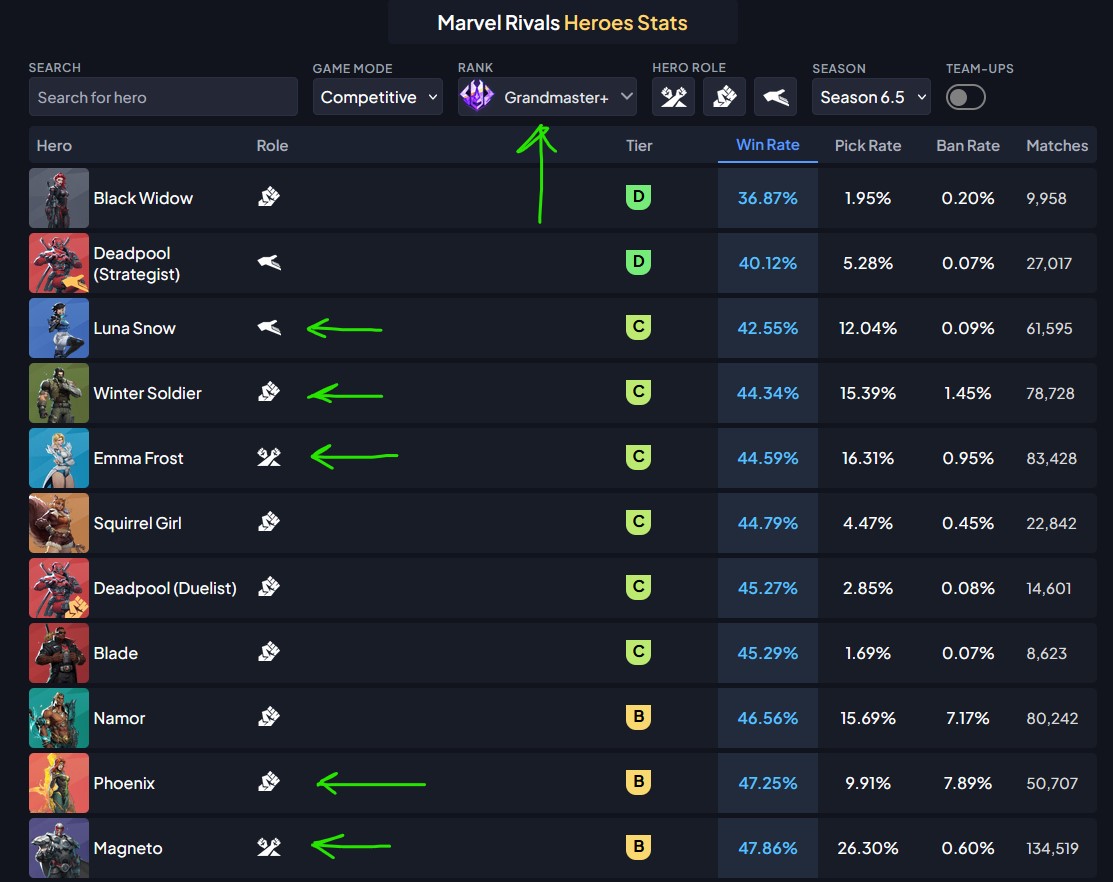Screen dimensions: 1113x882
Task: Sort table by Matches column
Action: (1057, 145)
